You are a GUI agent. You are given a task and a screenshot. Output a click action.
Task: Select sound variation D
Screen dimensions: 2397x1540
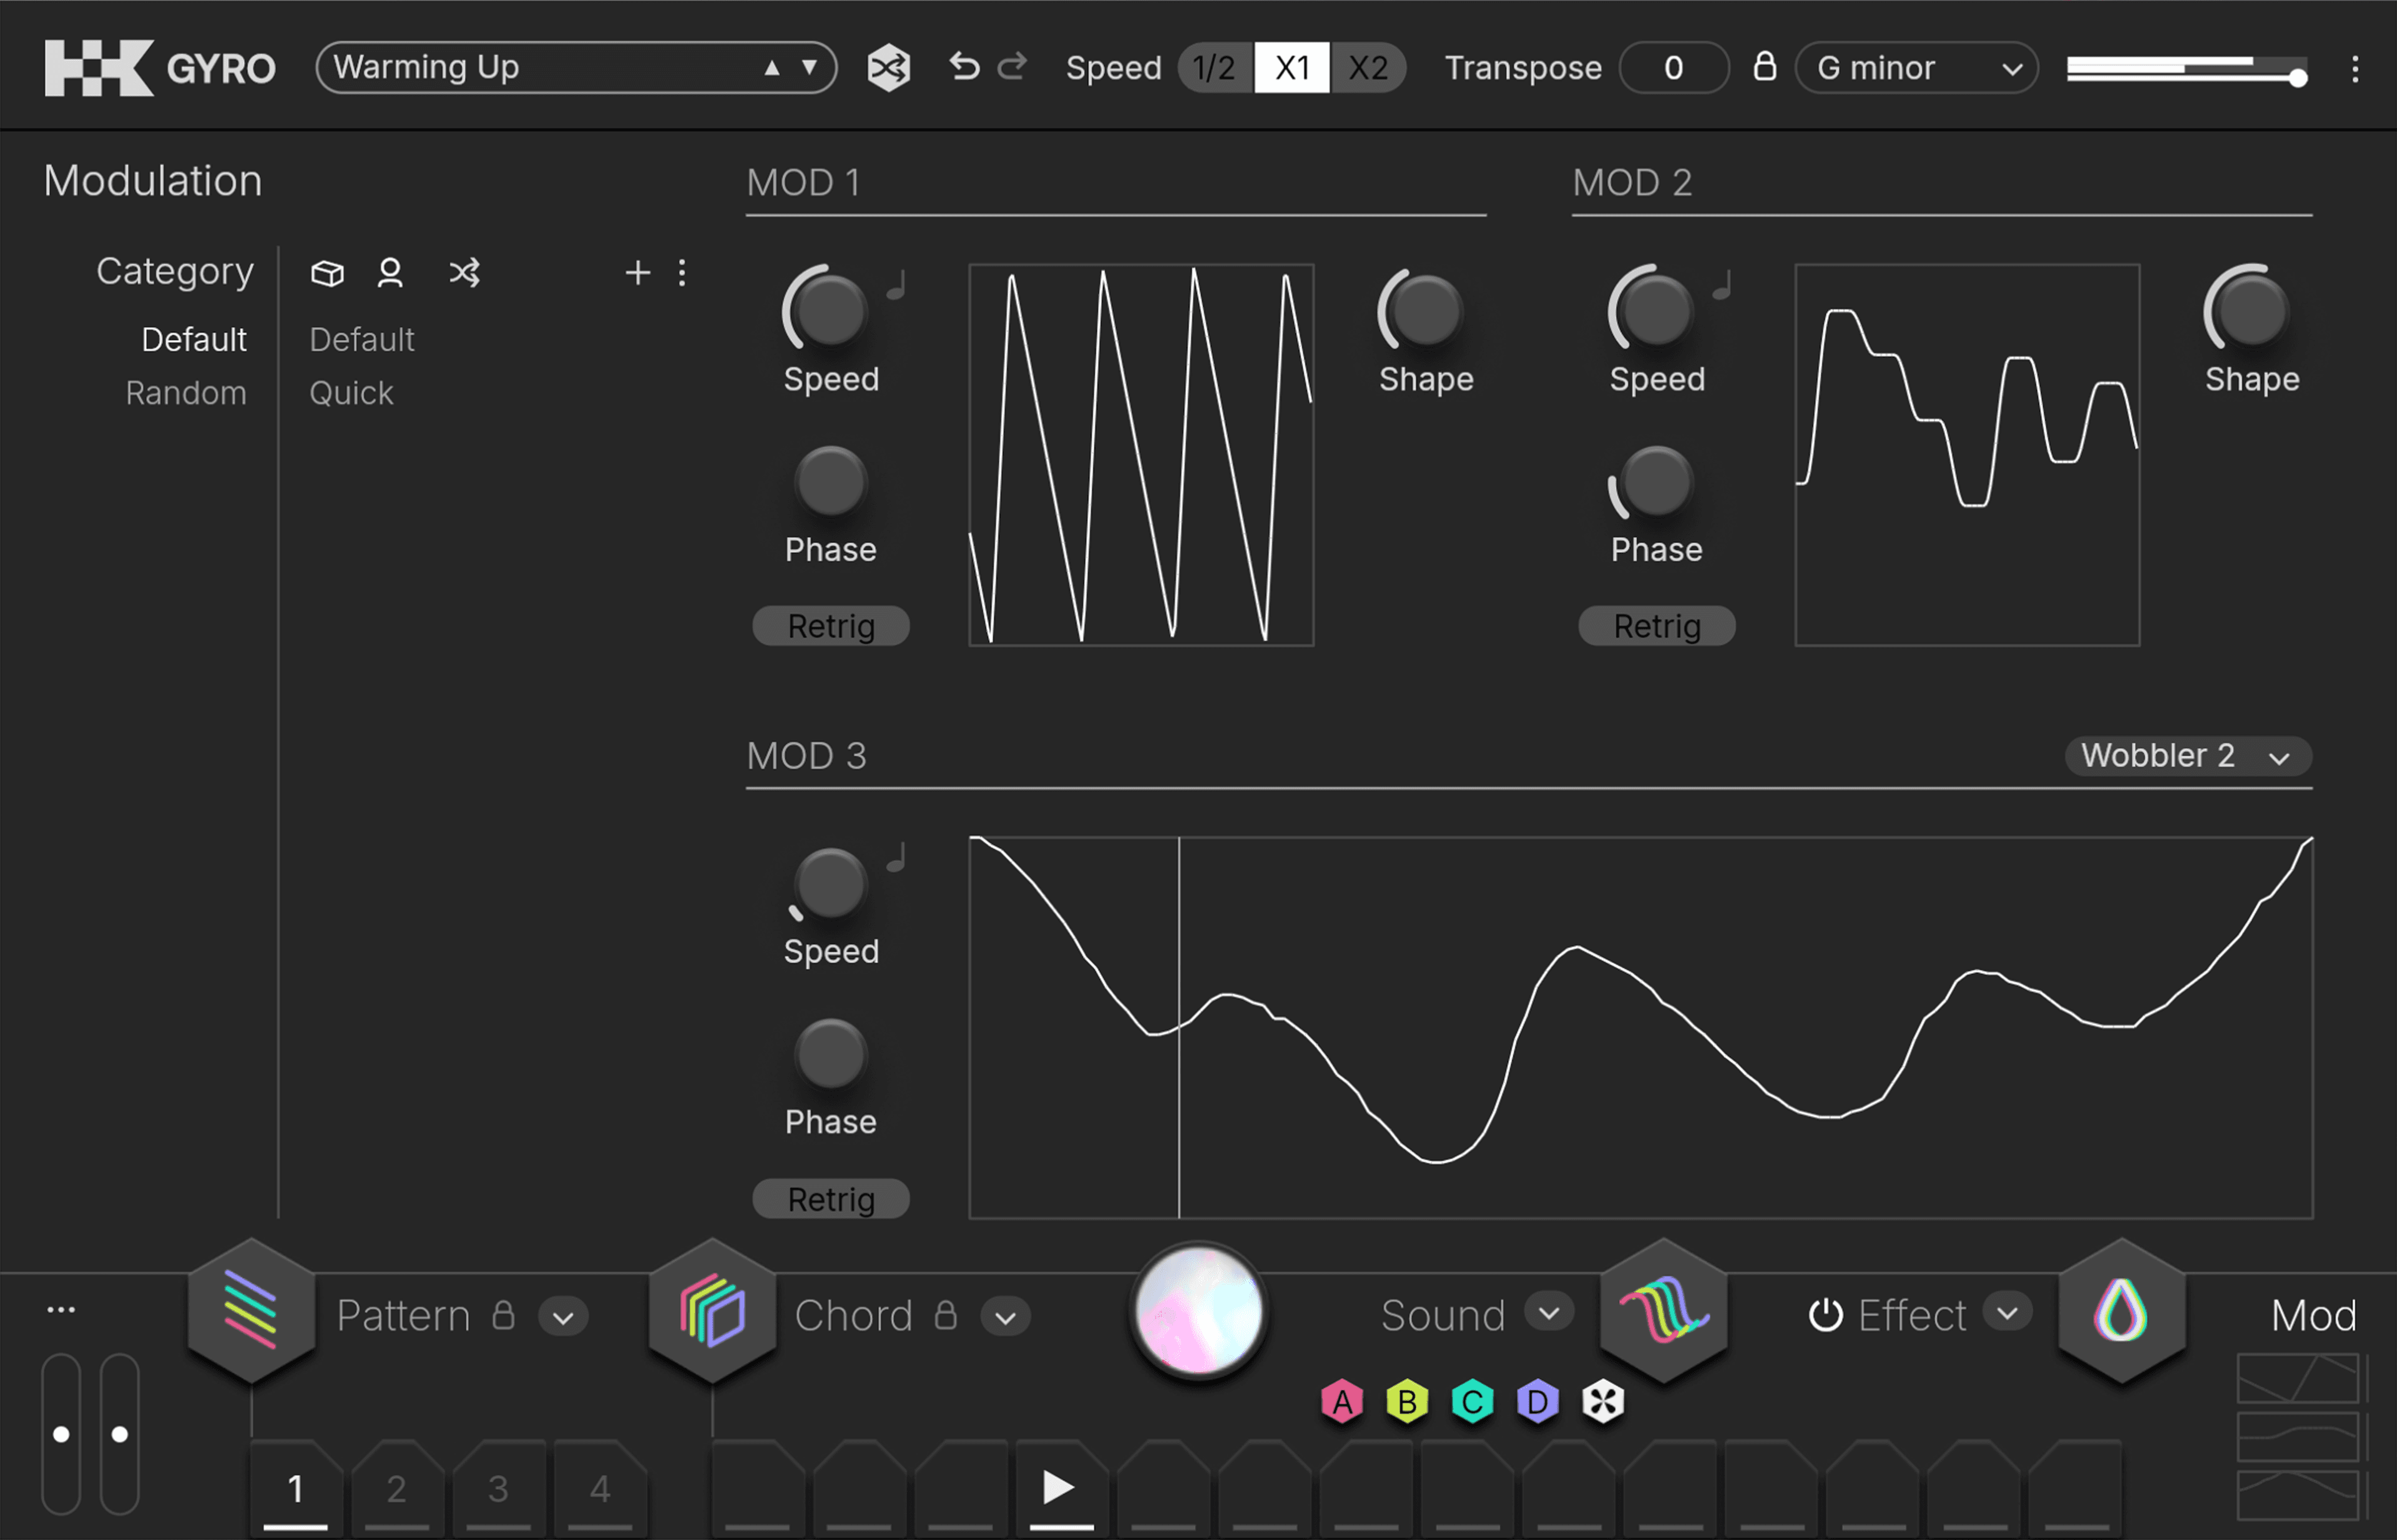(1537, 1402)
